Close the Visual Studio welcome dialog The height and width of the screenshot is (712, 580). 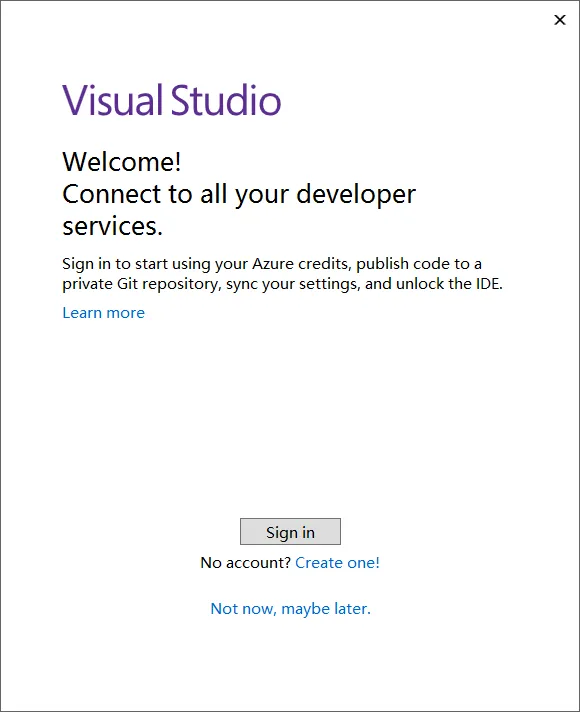[x=560, y=20]
